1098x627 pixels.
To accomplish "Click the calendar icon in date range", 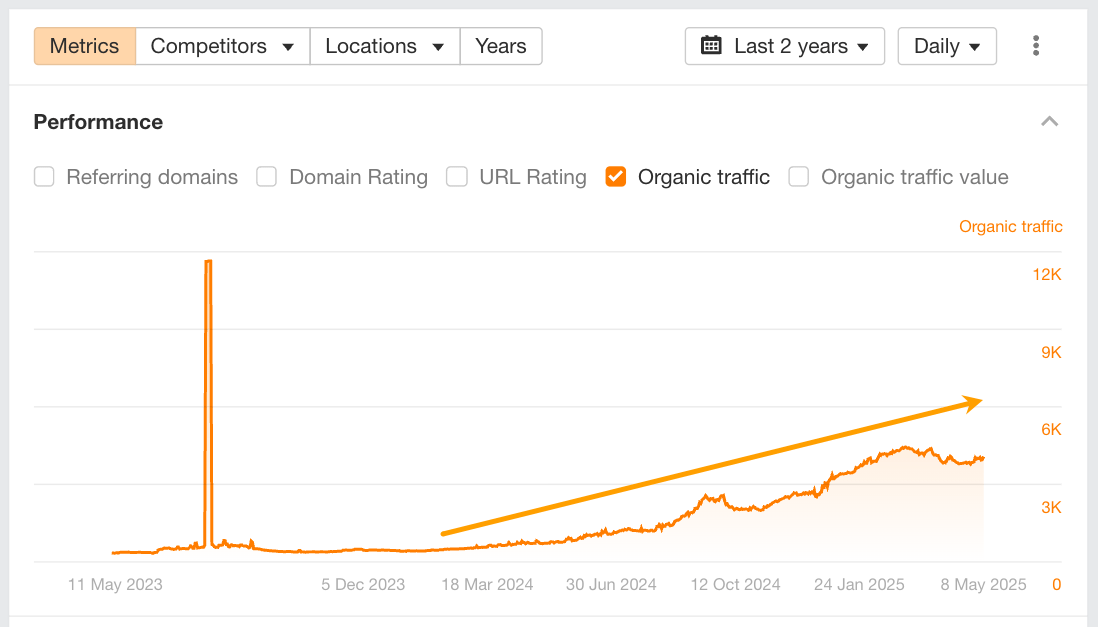I will click(x=711, y=46).
